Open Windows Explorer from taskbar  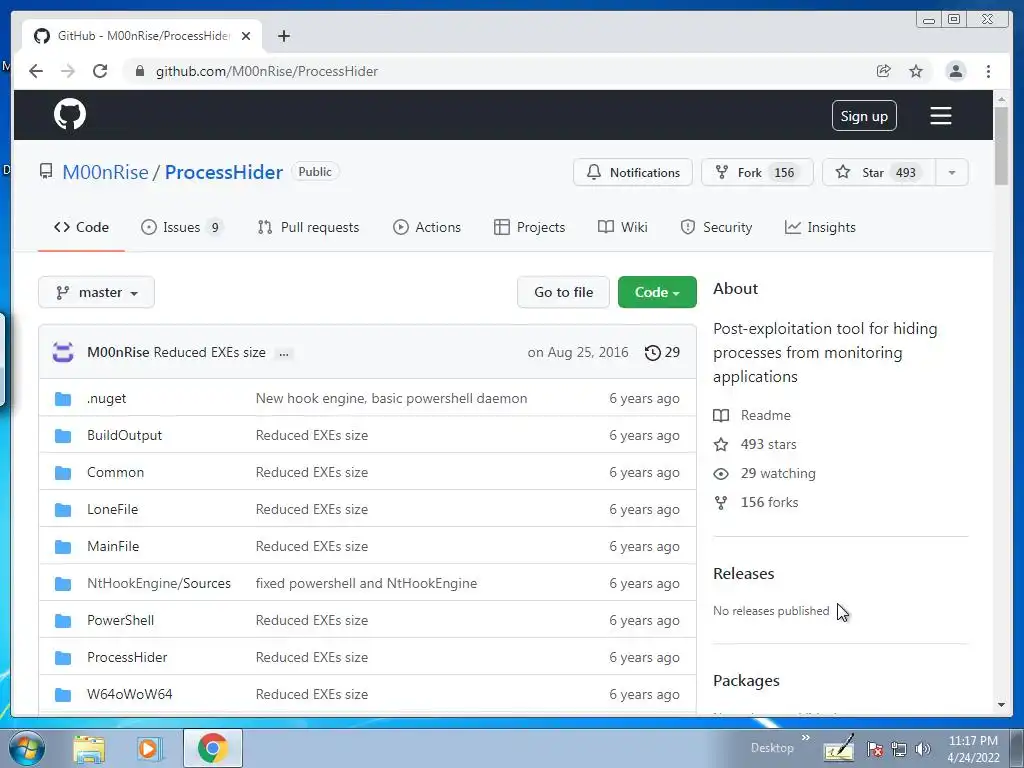pyautogui.click(x=89, y=748)
